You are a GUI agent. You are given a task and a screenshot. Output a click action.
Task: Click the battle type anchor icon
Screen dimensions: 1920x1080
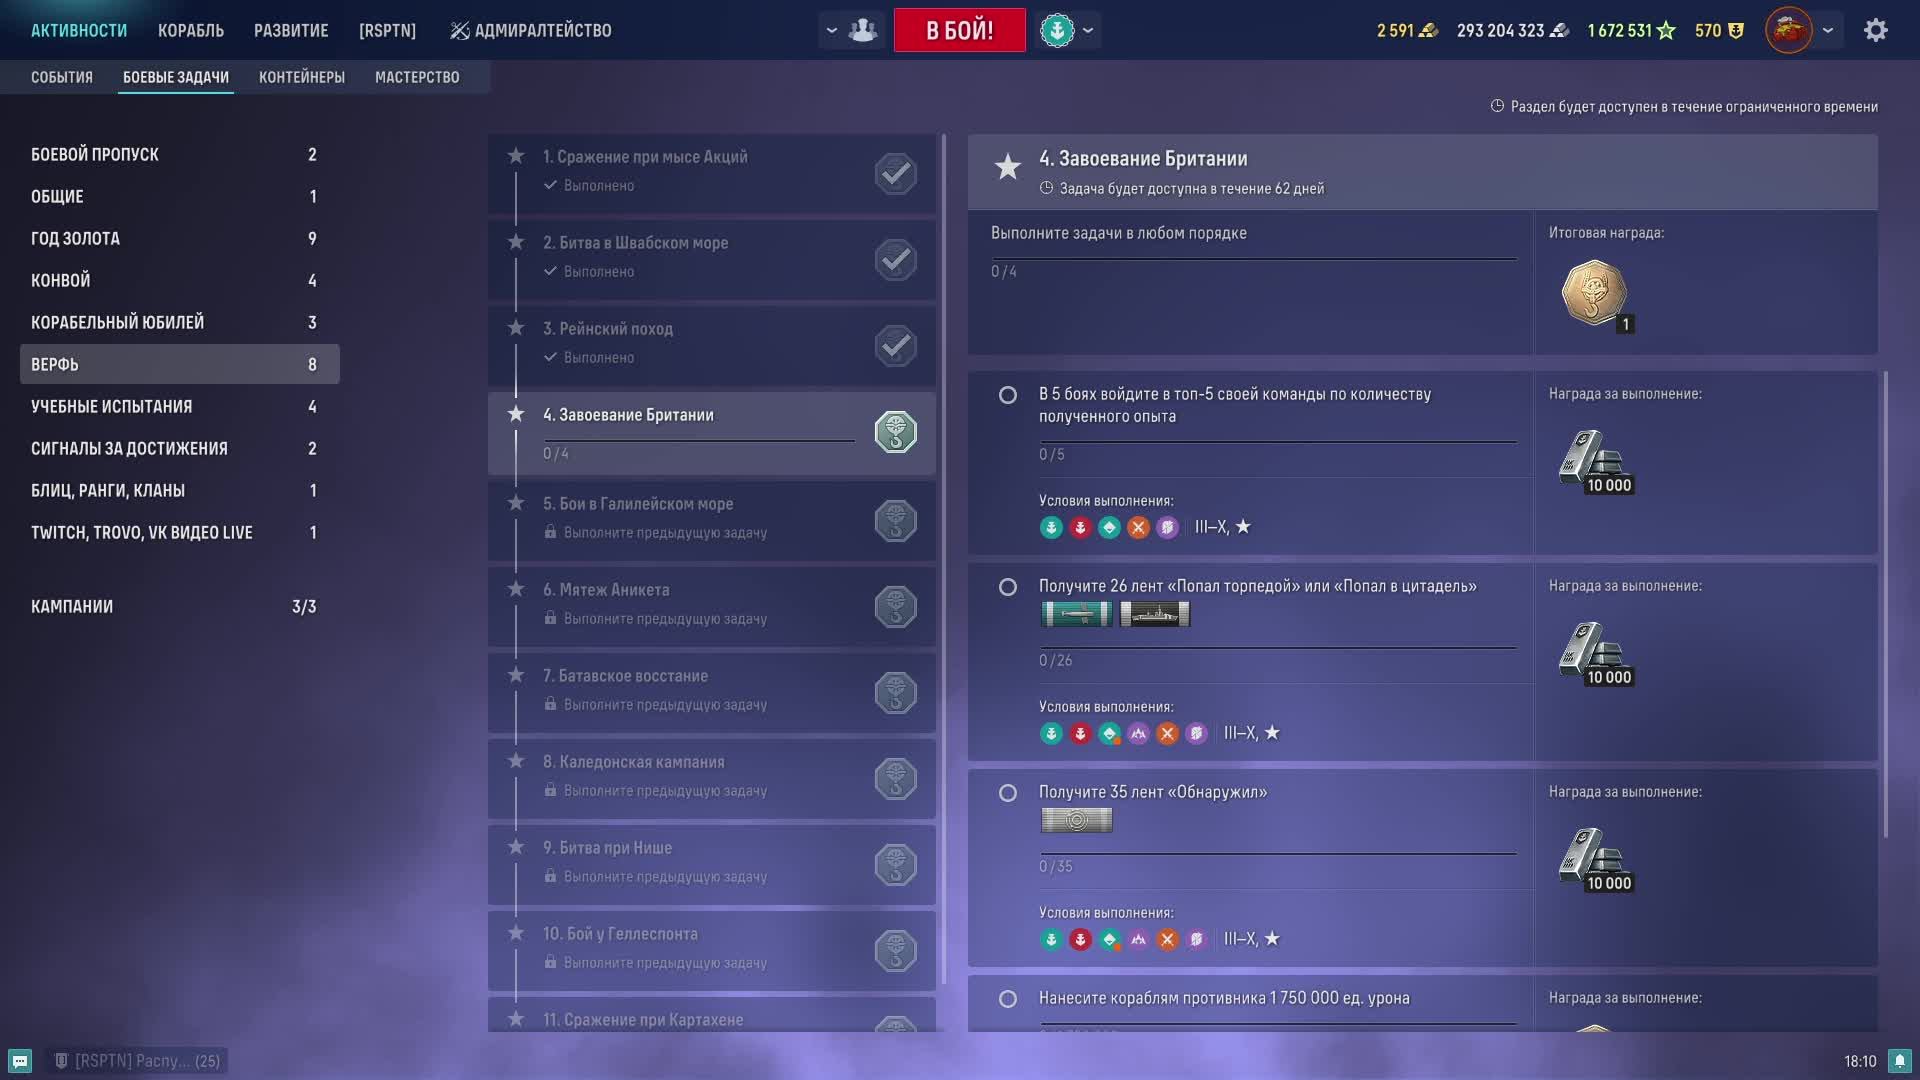tap(1057, 30)
